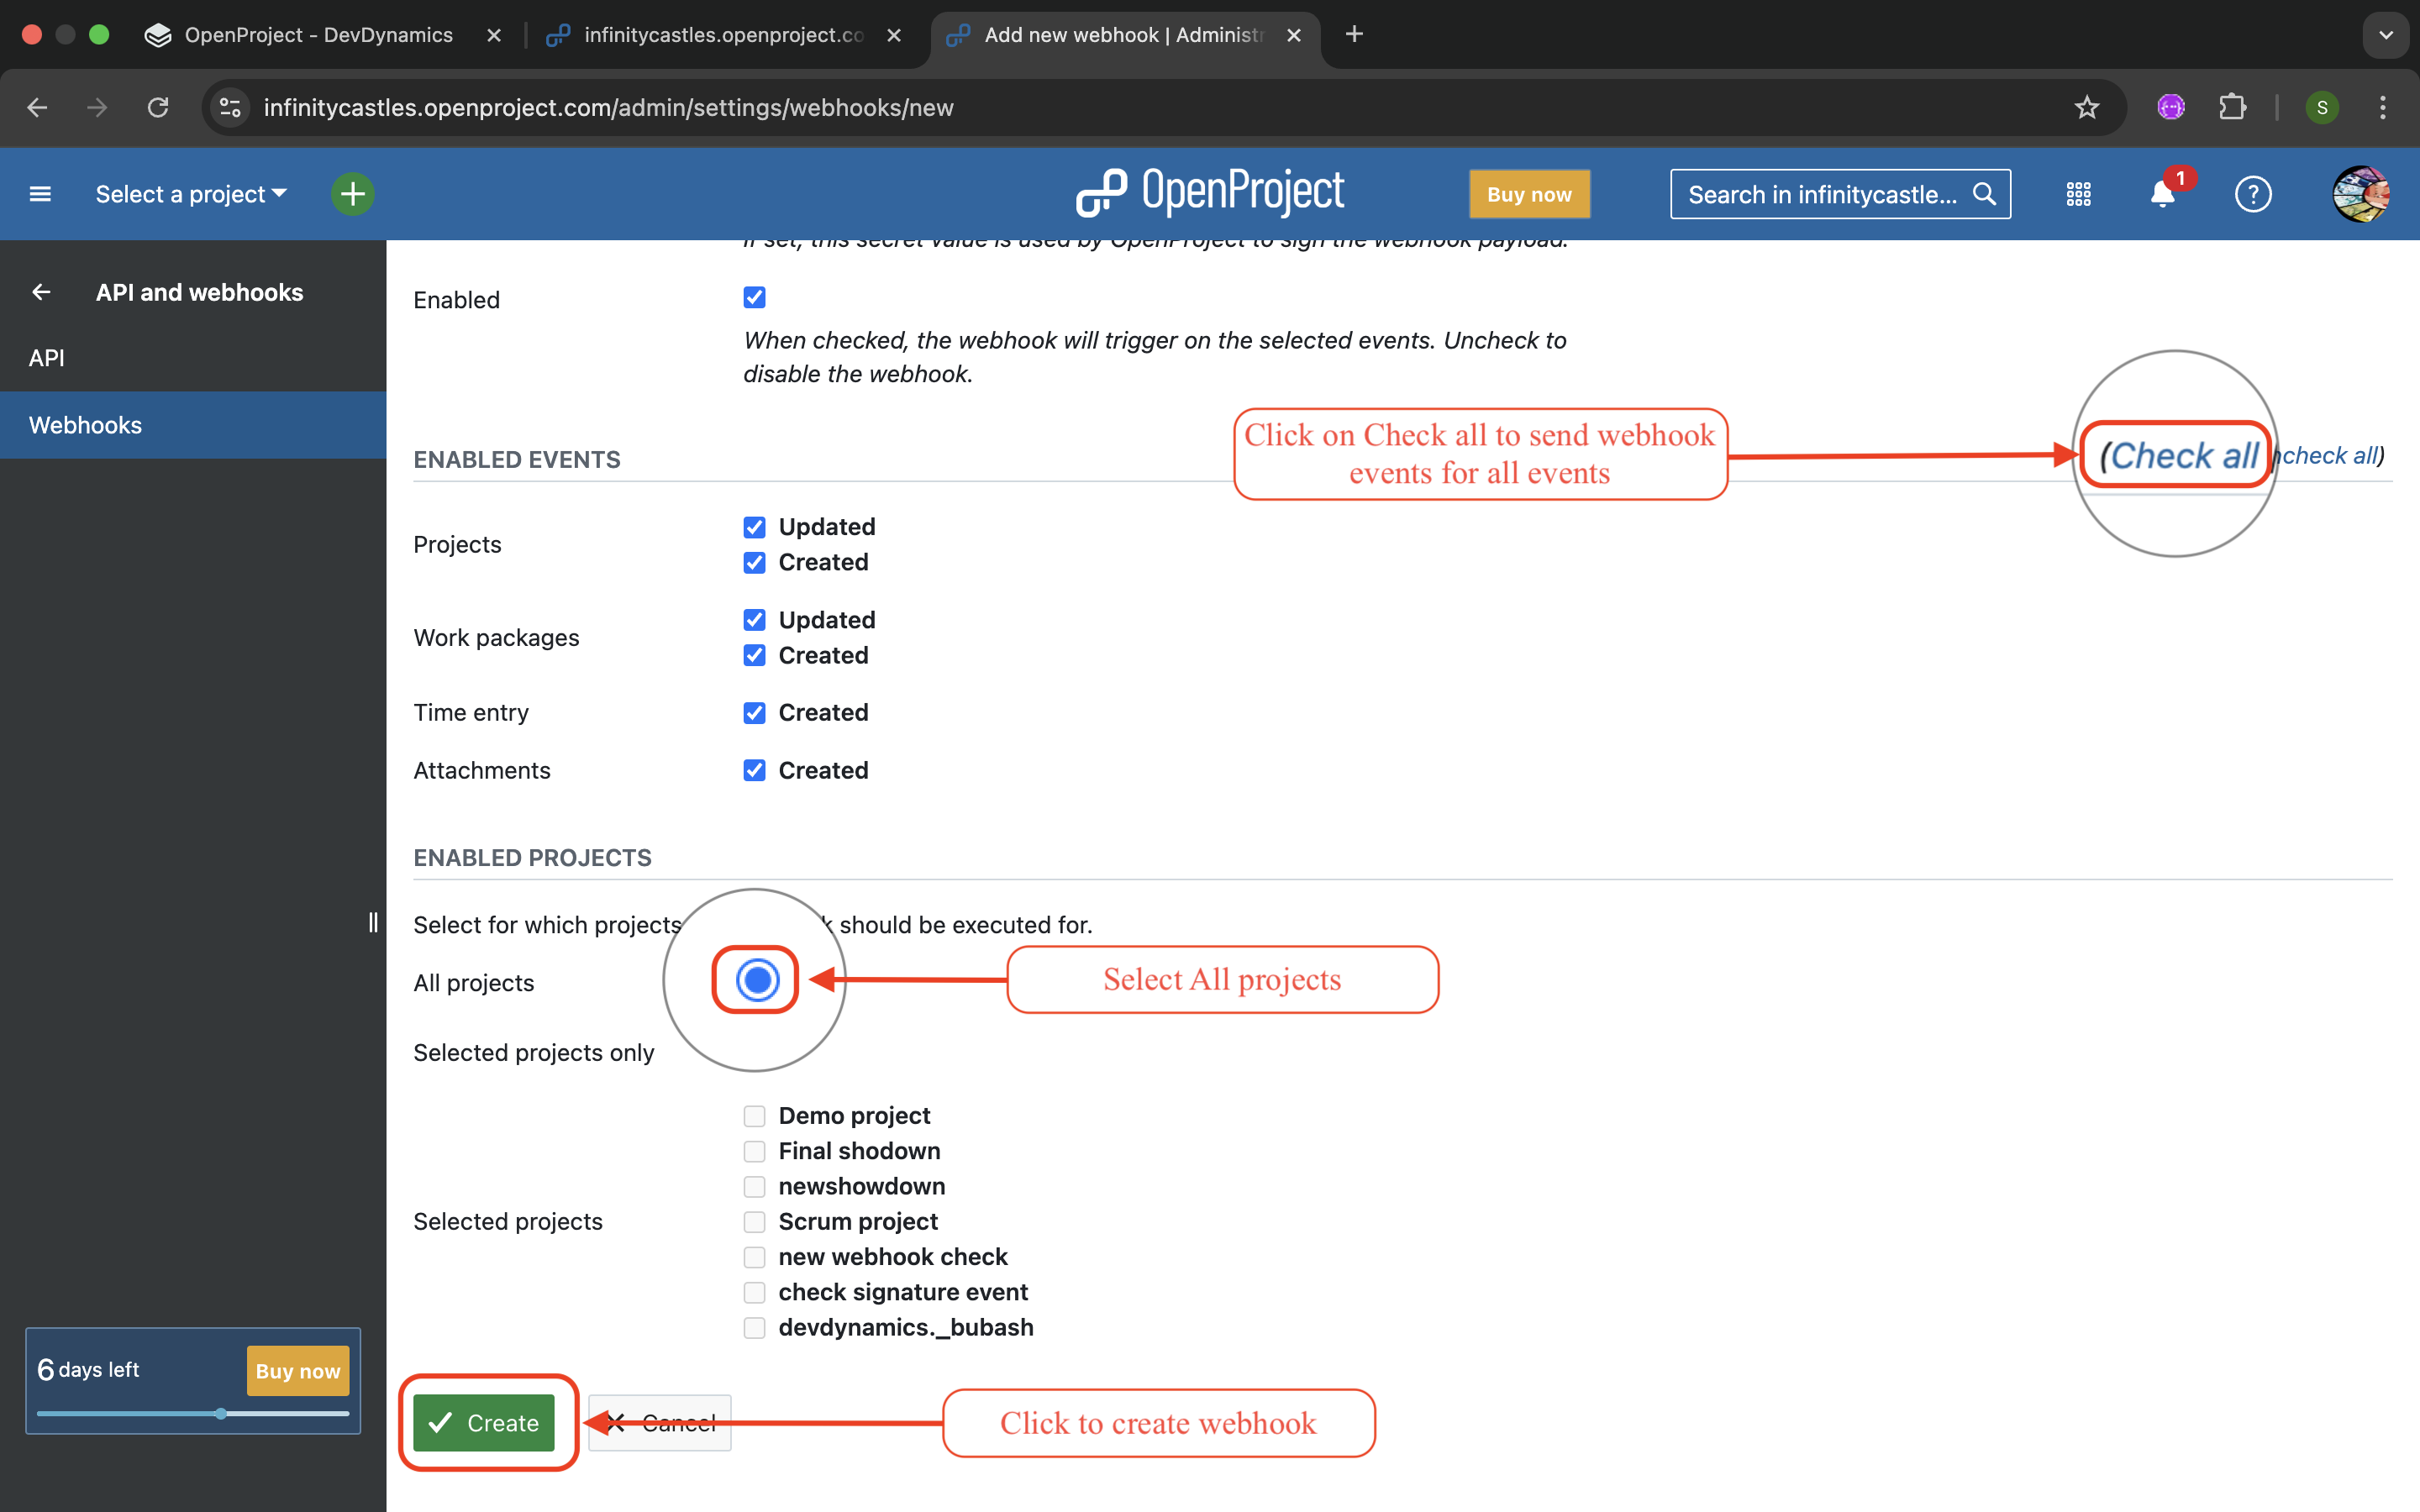The width and height of the screenshot is (2420, 1512).
Task: Switch to the OpenProject - DevDynamics tab
Action: coord(318,35)
